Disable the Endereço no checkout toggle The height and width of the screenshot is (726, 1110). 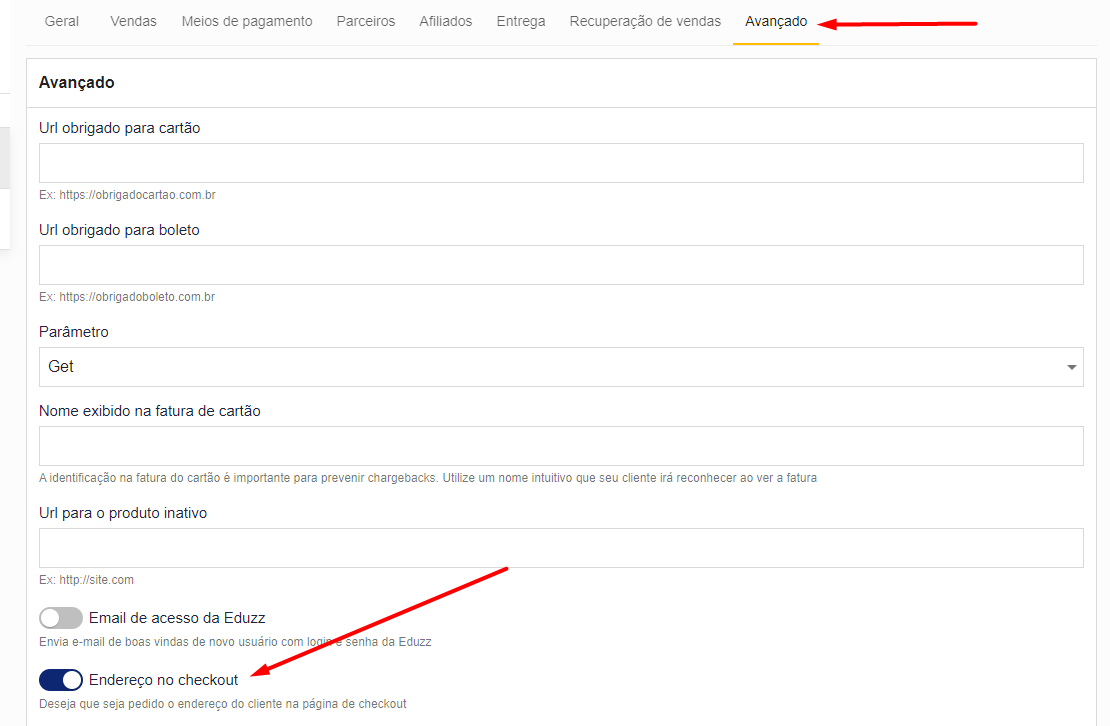[x=61, y=680]
